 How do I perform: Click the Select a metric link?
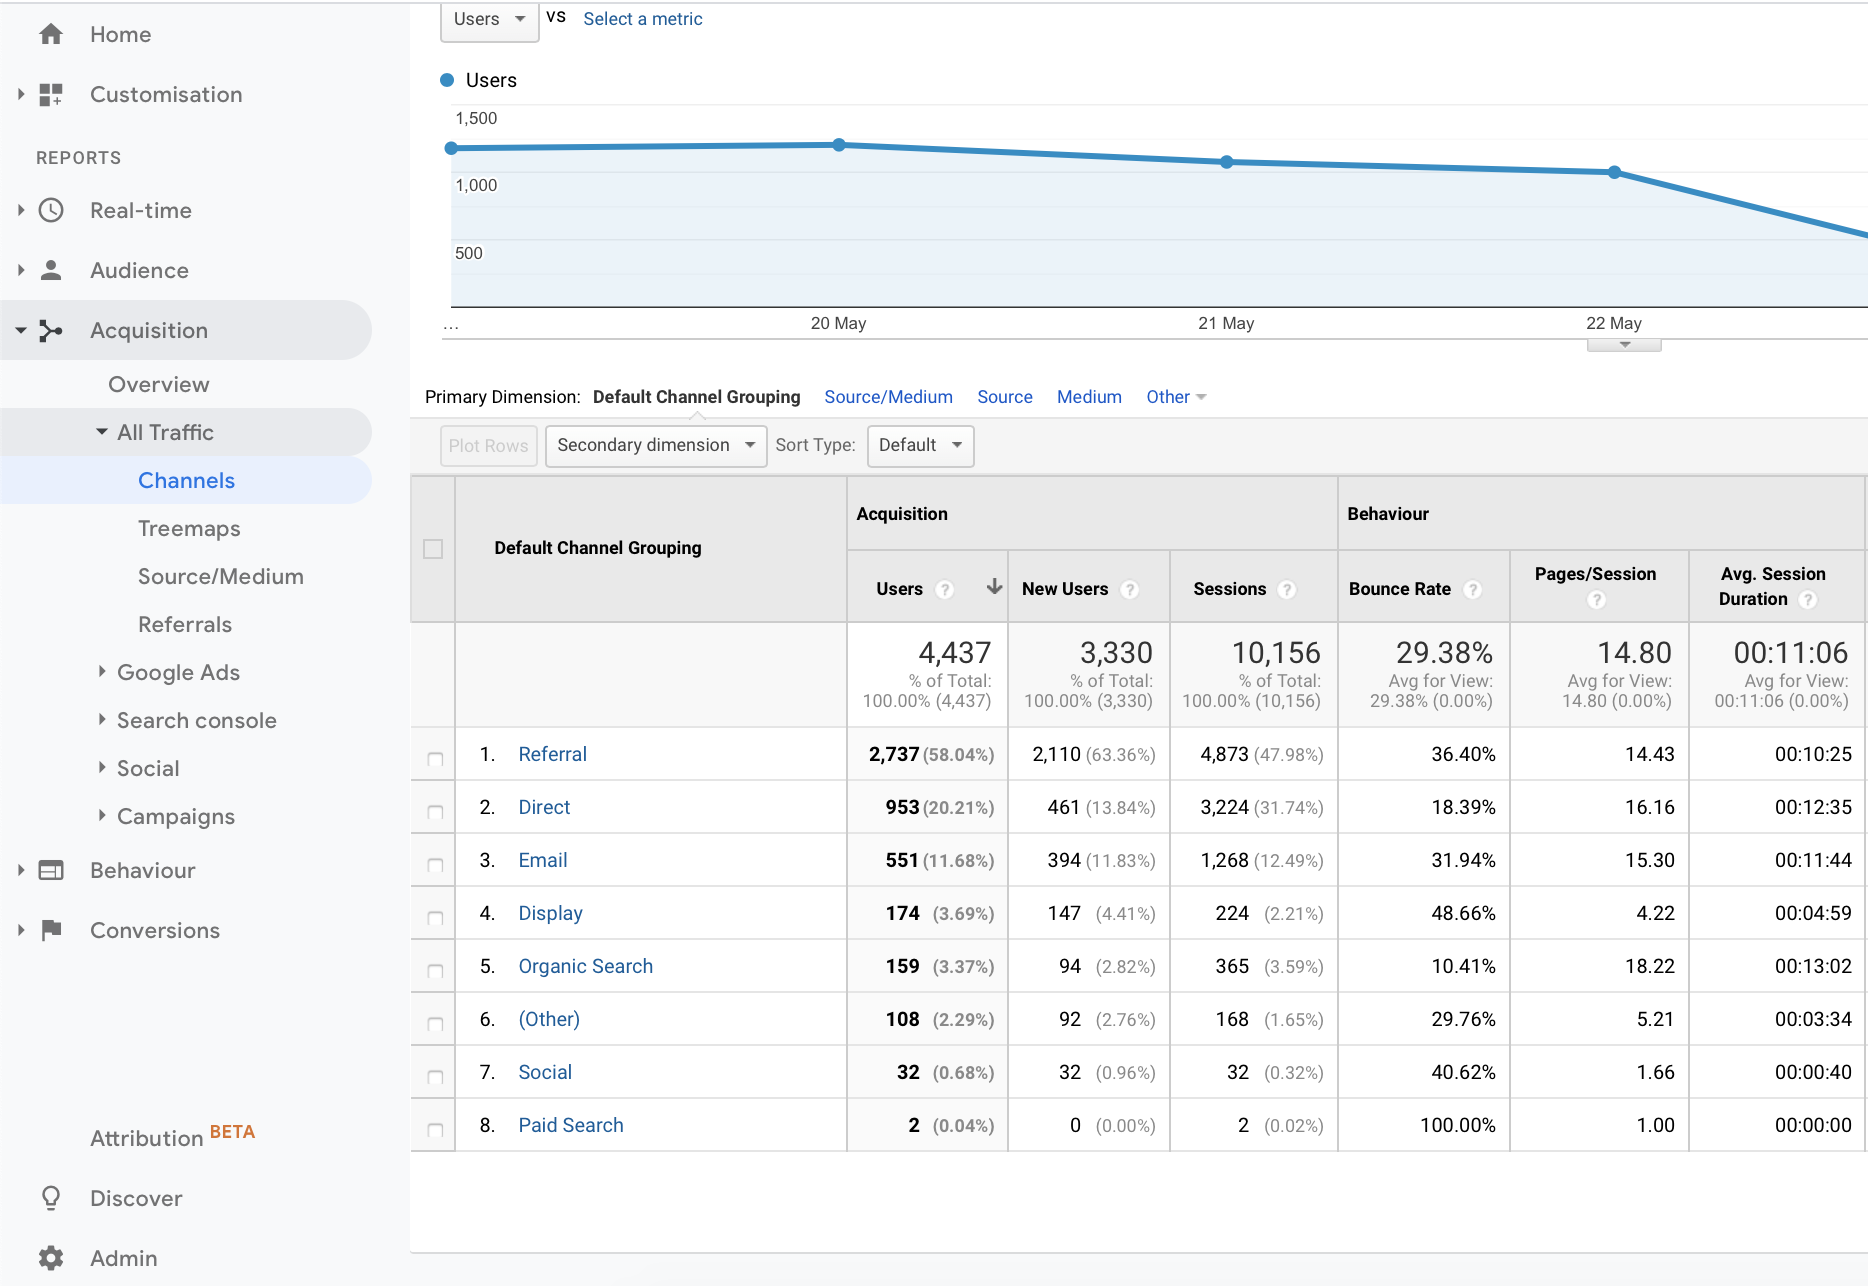click(642, 19)
